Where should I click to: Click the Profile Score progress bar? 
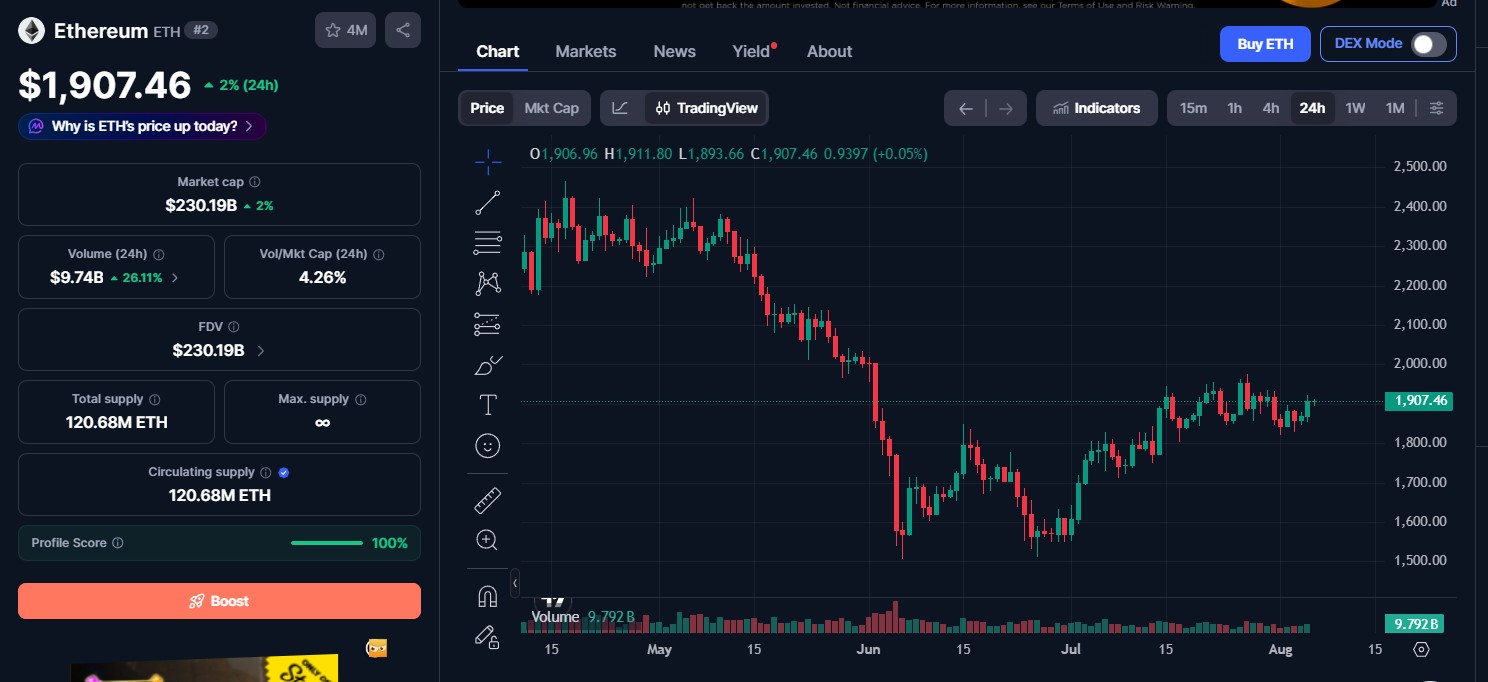click(x=327, y=543)
